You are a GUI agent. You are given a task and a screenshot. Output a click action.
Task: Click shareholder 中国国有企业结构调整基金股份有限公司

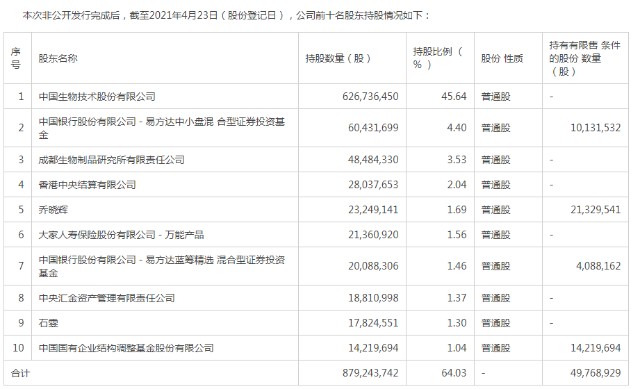point(126,348)
